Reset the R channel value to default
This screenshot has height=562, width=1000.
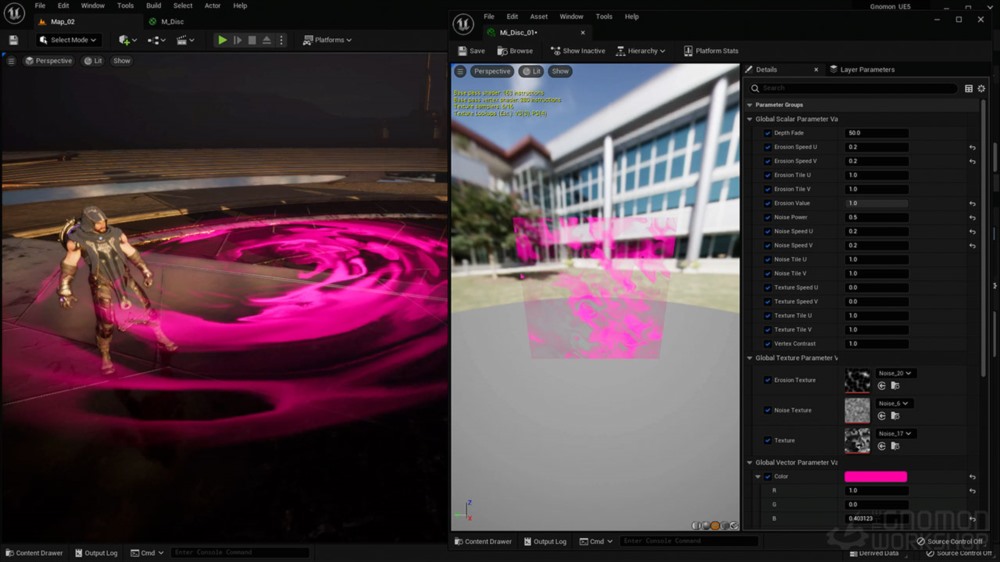coord(973,491)
